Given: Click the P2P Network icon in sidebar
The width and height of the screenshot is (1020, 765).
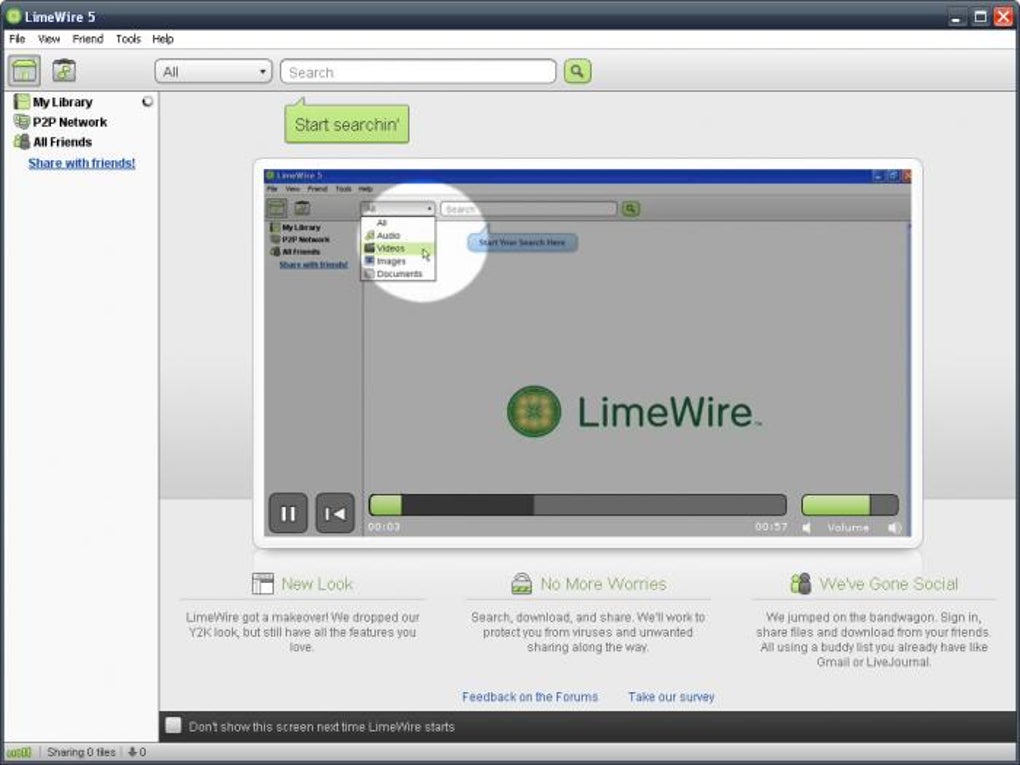Looking at the screenshot, I should 22,122.
